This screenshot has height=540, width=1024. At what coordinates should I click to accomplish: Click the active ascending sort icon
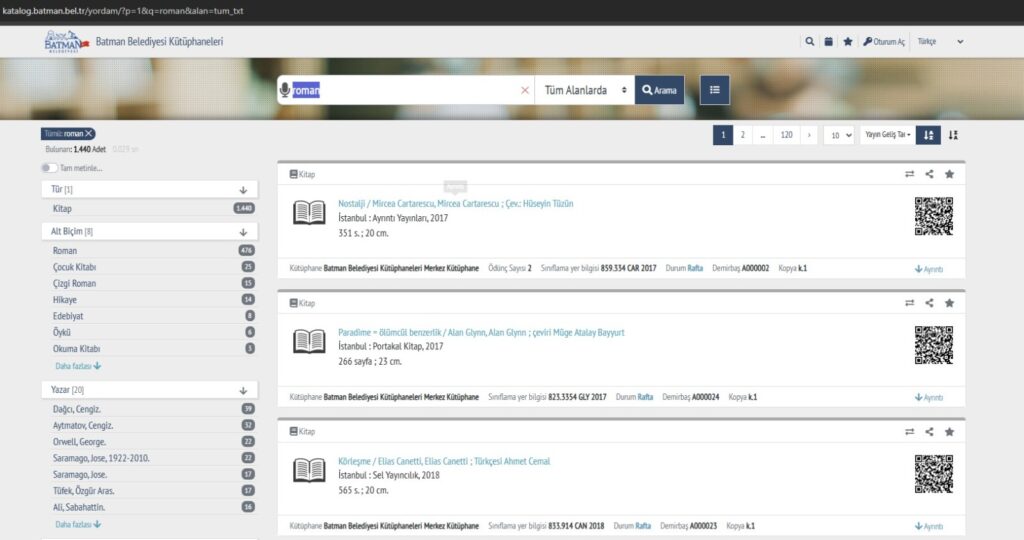click(928, 135)
